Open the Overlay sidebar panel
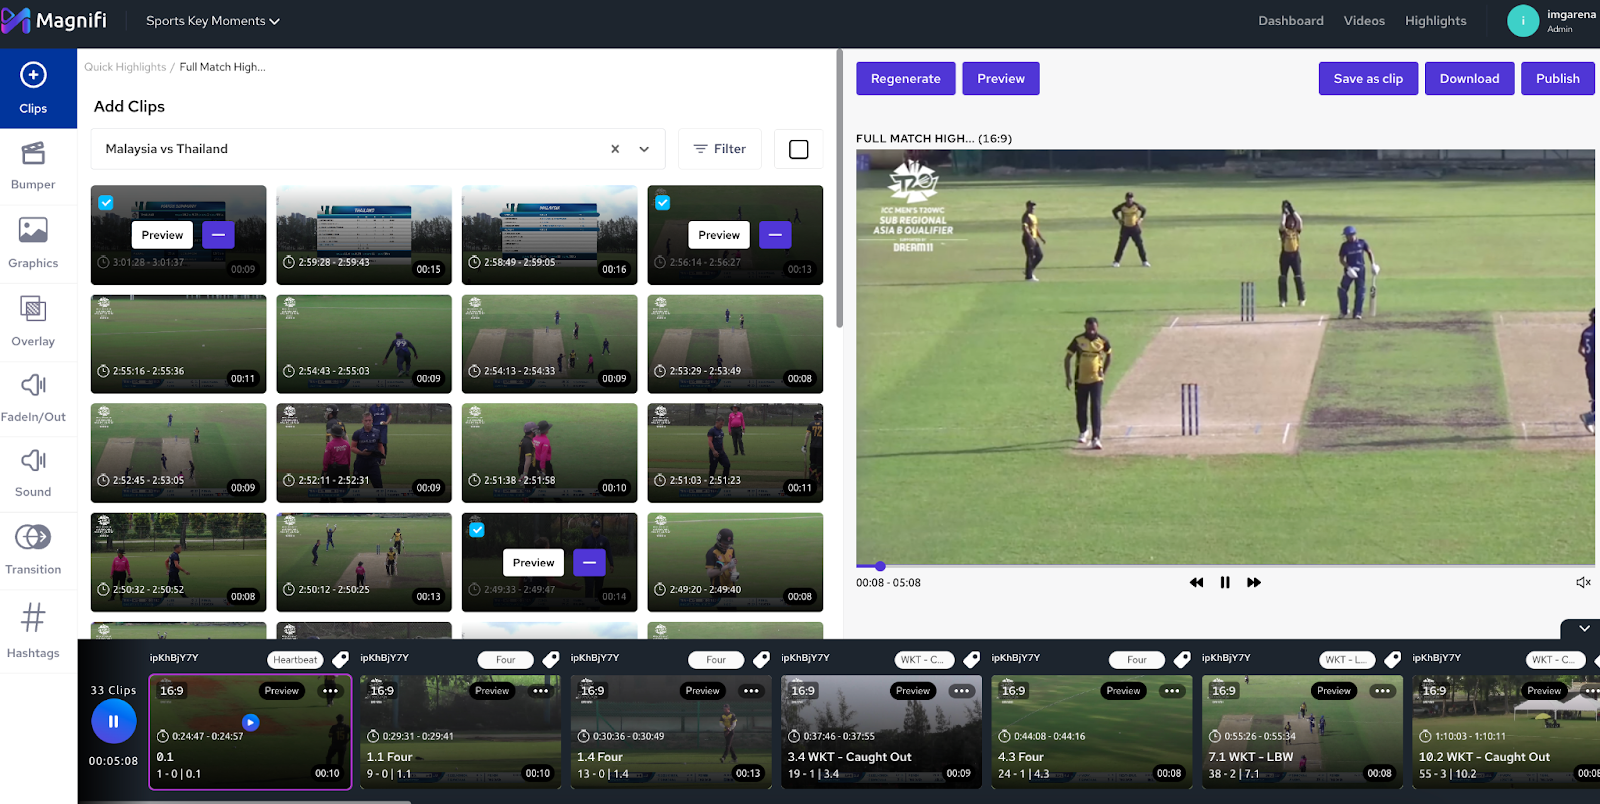The image size is (1600, 804). (33, 322)
